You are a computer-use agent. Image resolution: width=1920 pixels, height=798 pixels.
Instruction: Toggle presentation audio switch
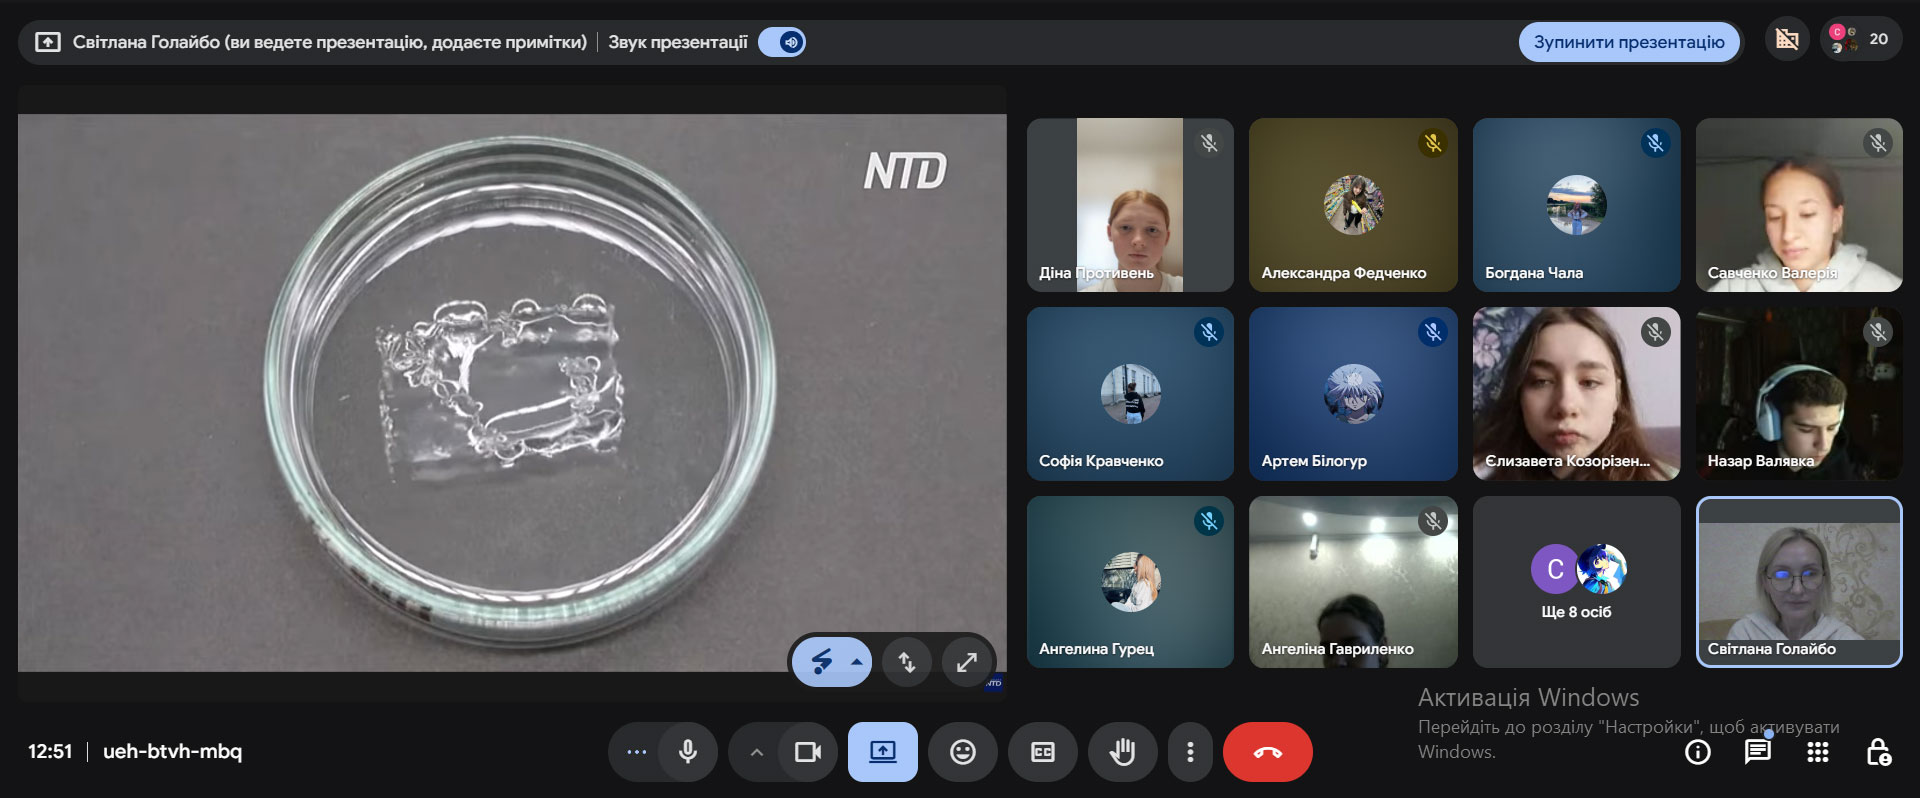[x=782, y=42]
